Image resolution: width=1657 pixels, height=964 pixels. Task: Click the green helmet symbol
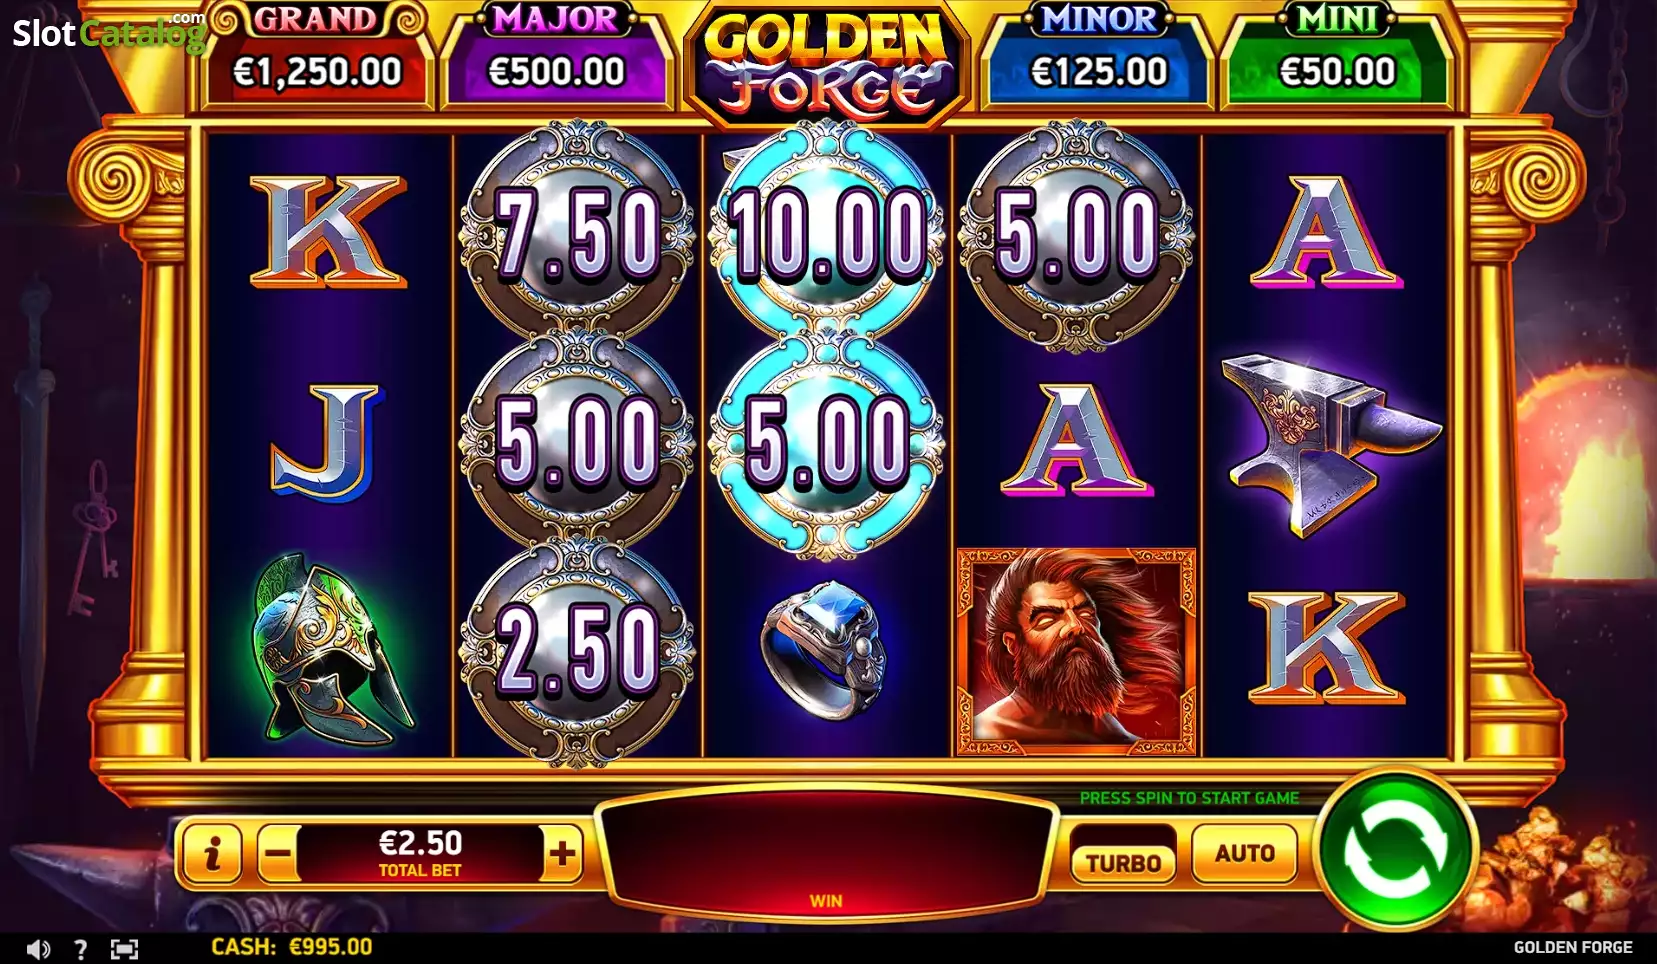(x=331, y=653)
